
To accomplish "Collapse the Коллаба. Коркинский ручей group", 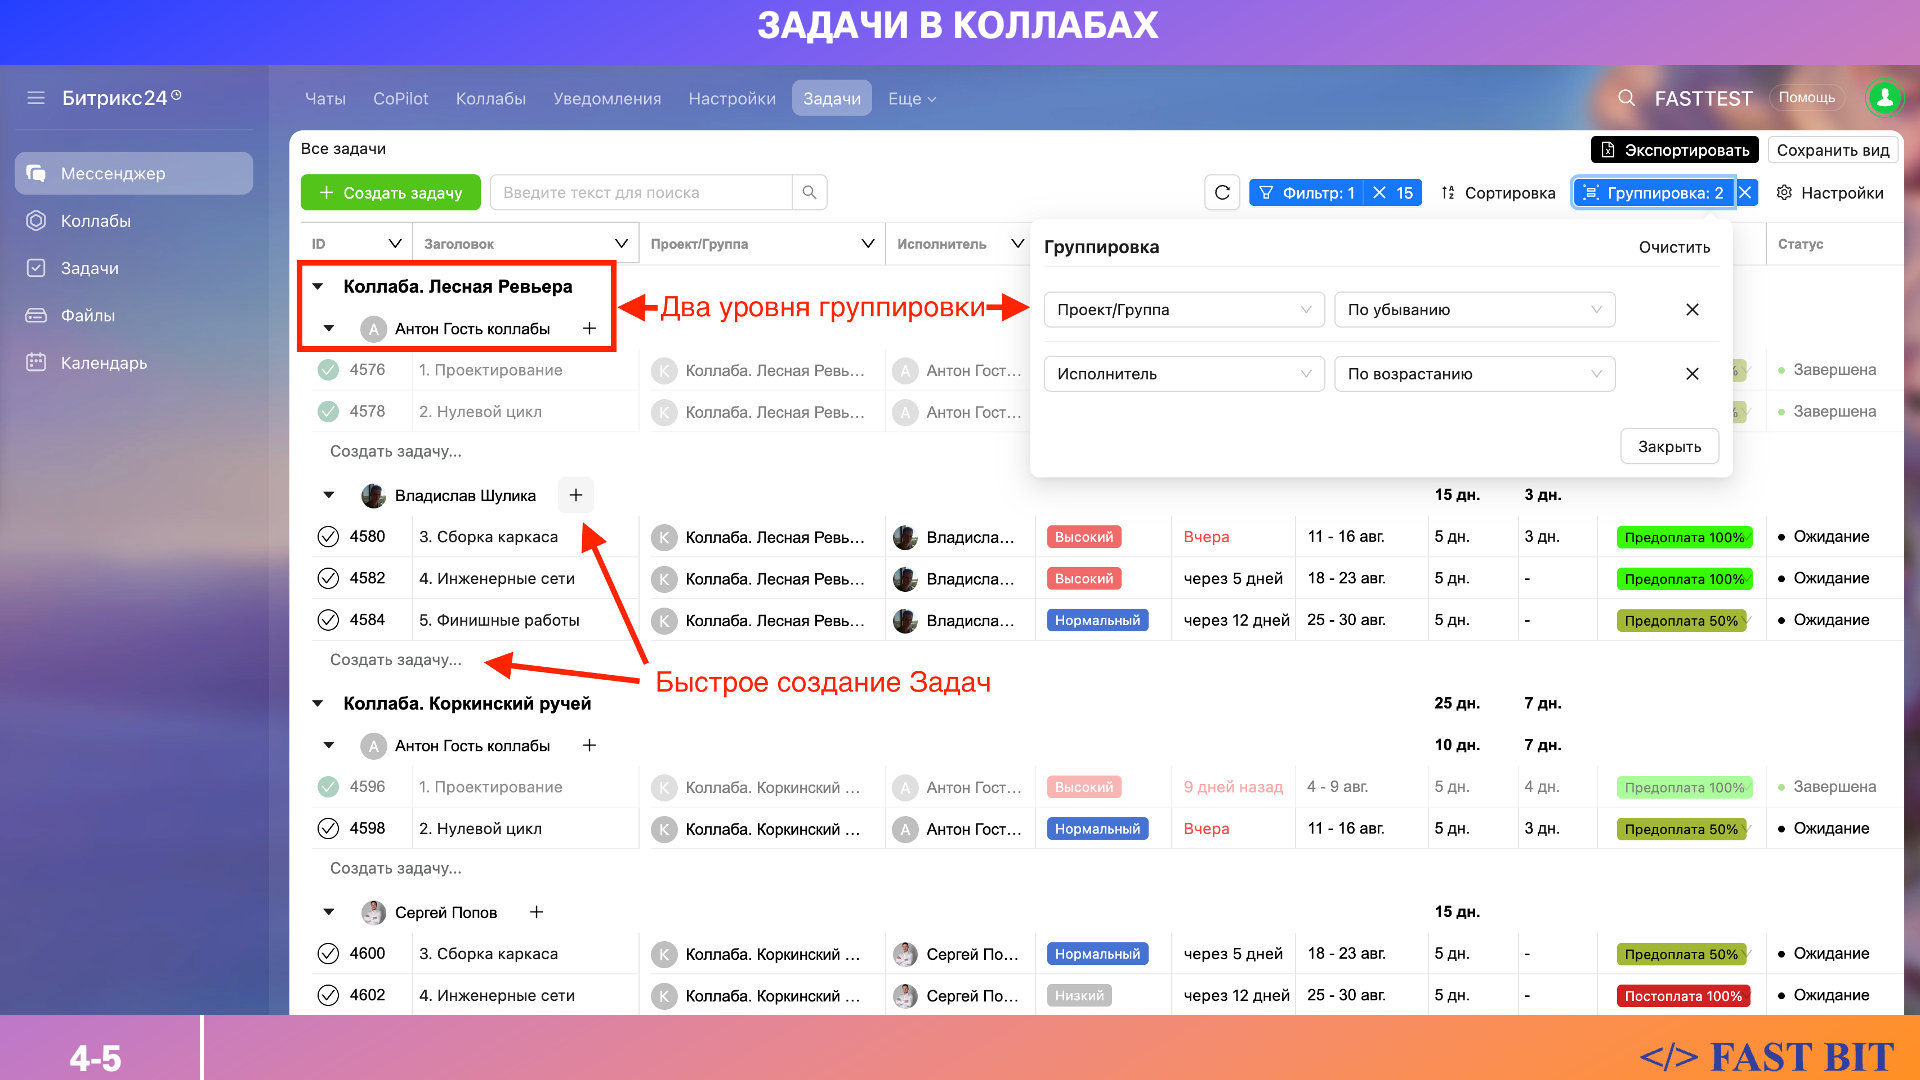I will [x=318, y=704].
